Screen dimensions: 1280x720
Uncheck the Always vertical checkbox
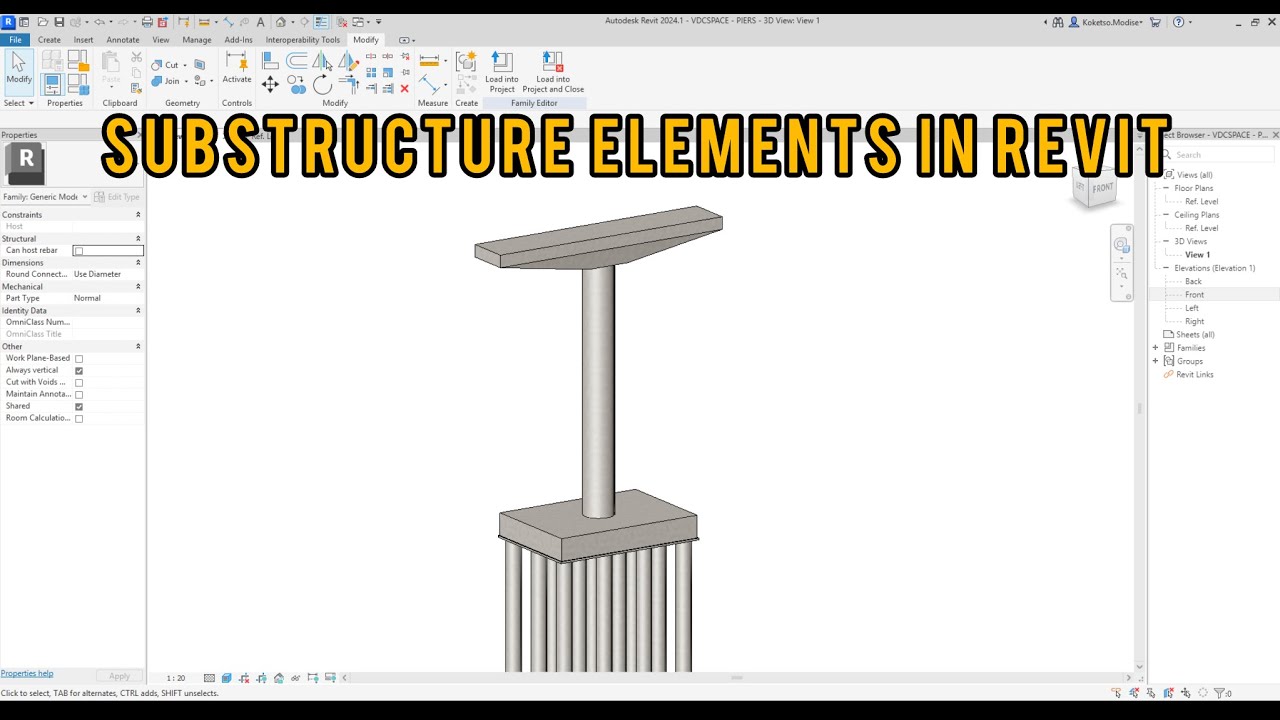click(x=79, y=371)
